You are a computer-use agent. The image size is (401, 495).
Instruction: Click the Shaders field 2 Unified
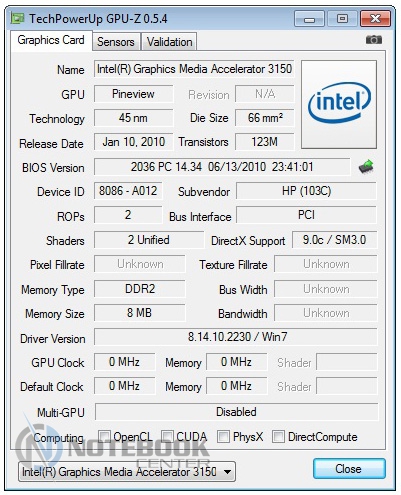coord(149,240)
